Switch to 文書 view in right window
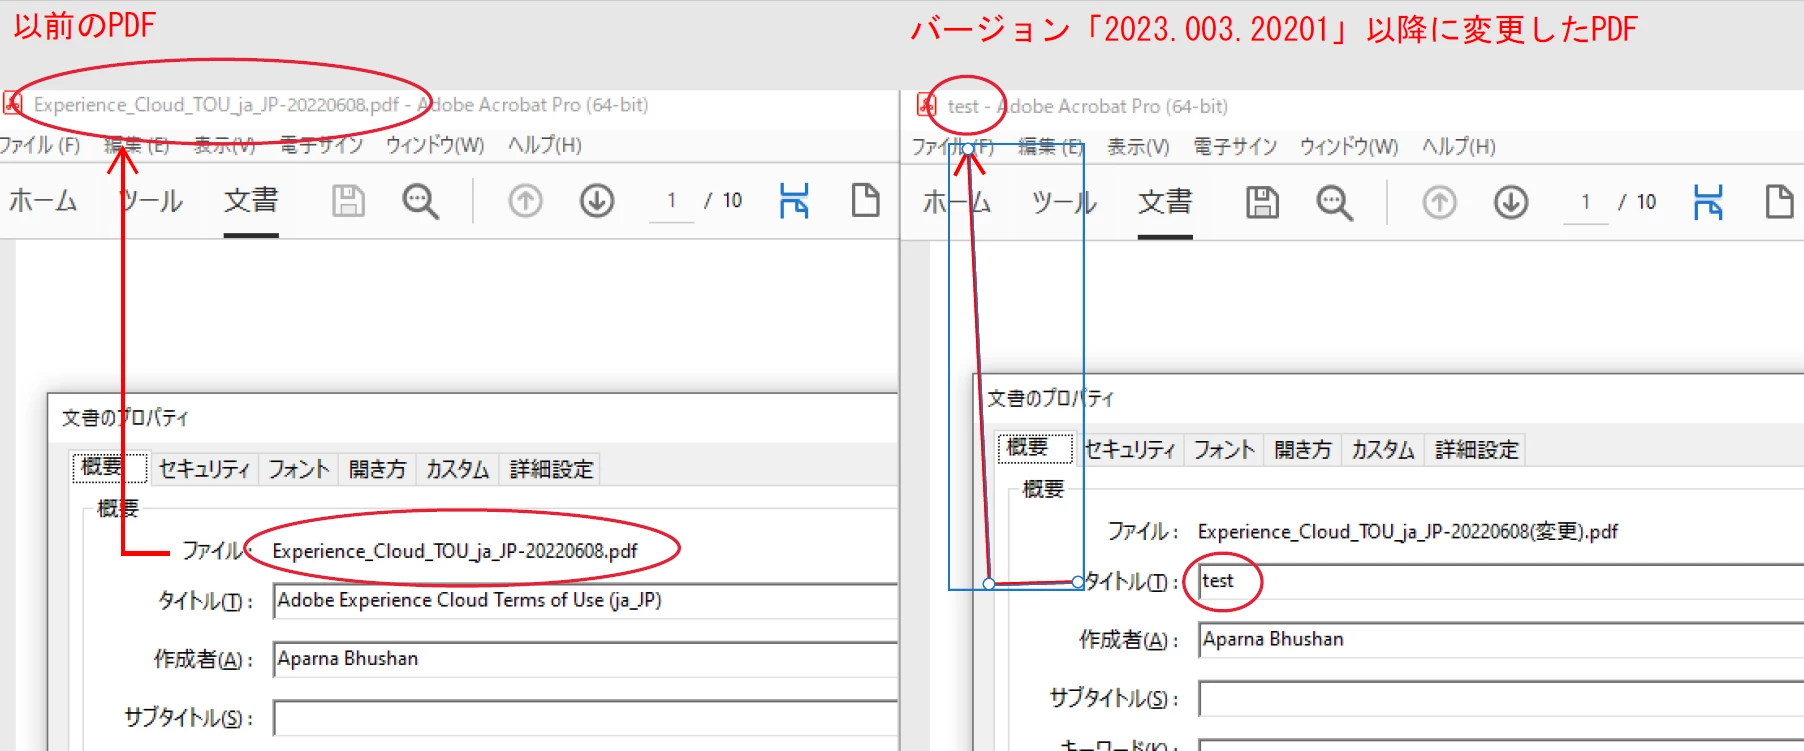This screenshot has width=1804, height=751. [x=1165, y=203]
